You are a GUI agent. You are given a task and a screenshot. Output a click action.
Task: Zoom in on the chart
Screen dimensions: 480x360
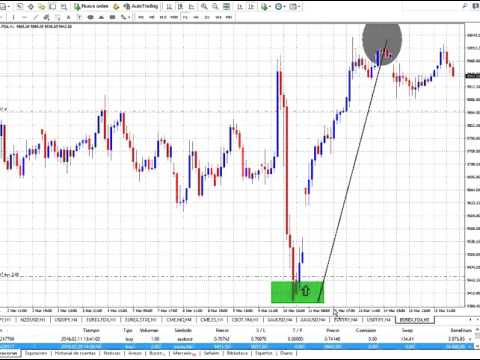pyautogui.click(x=204, y=6)
